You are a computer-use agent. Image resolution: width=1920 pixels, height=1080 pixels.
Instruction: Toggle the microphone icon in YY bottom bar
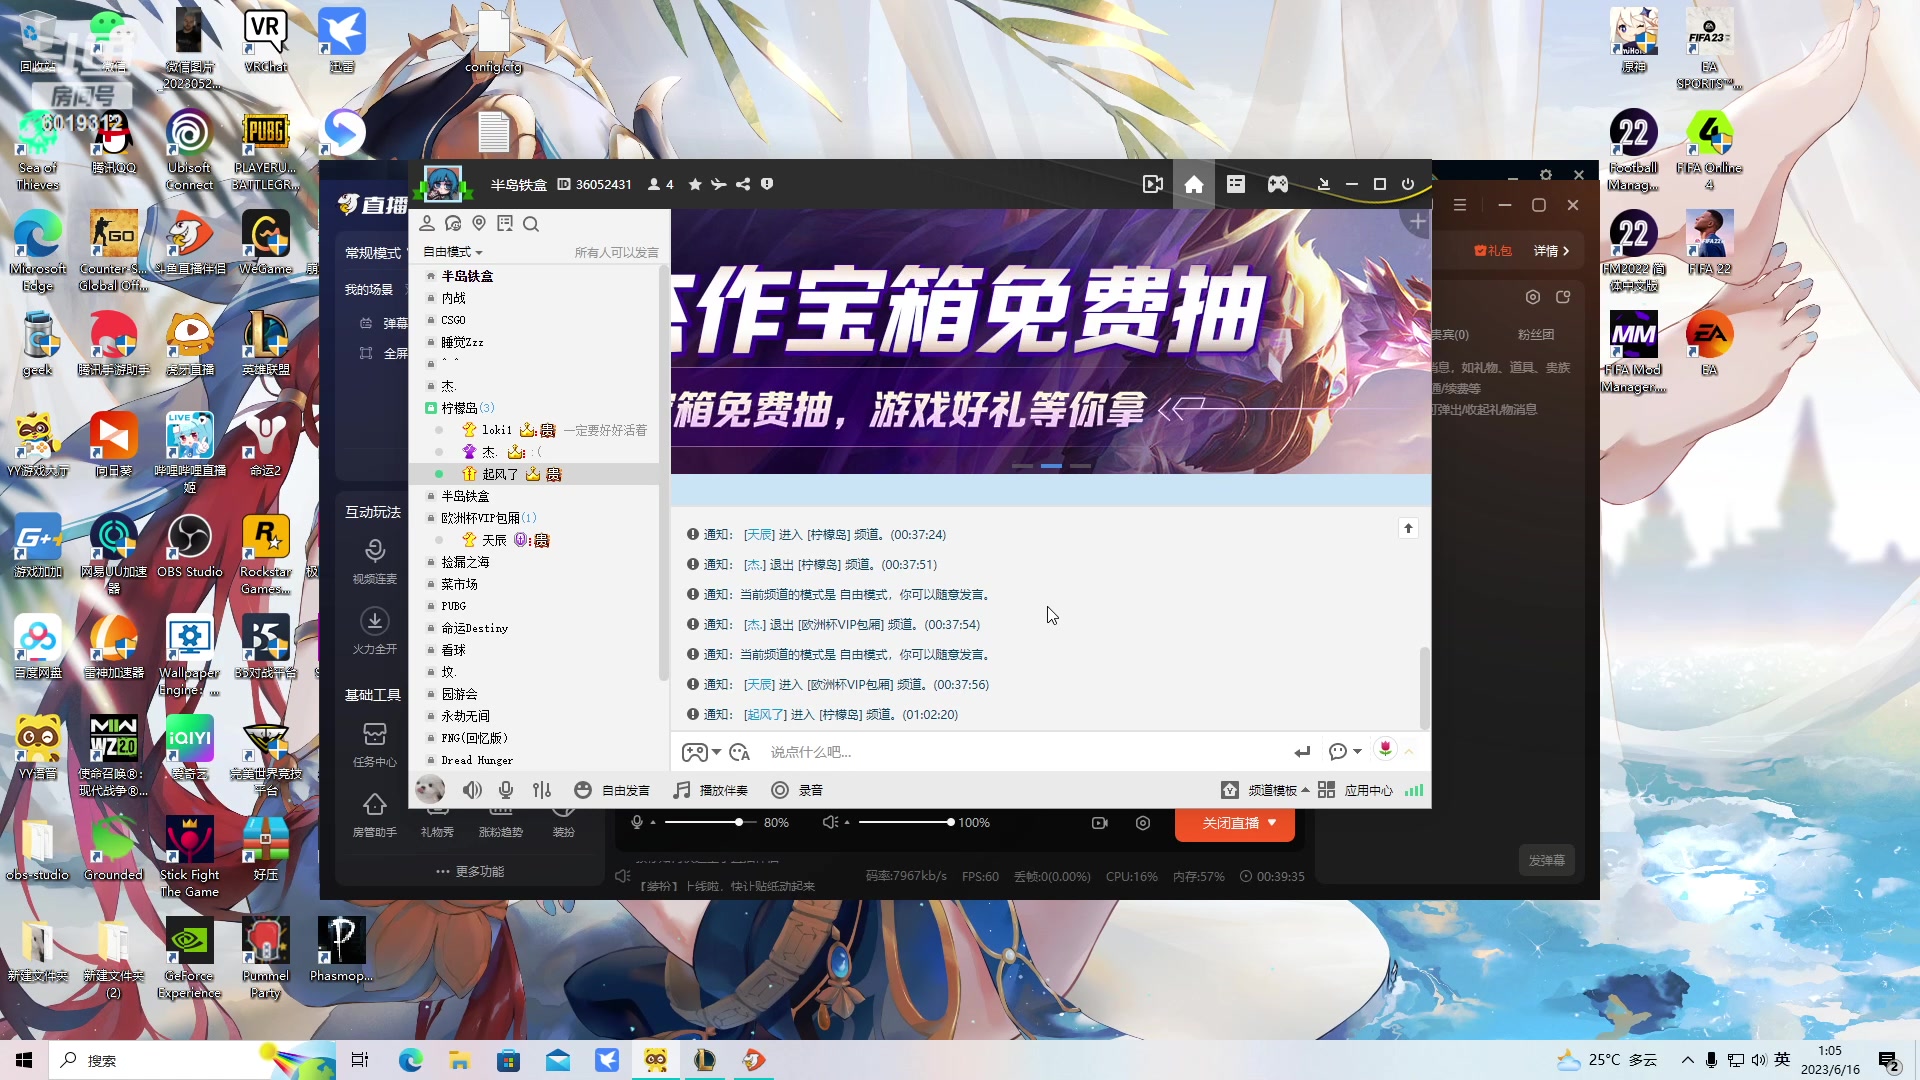tap(506, 790)
